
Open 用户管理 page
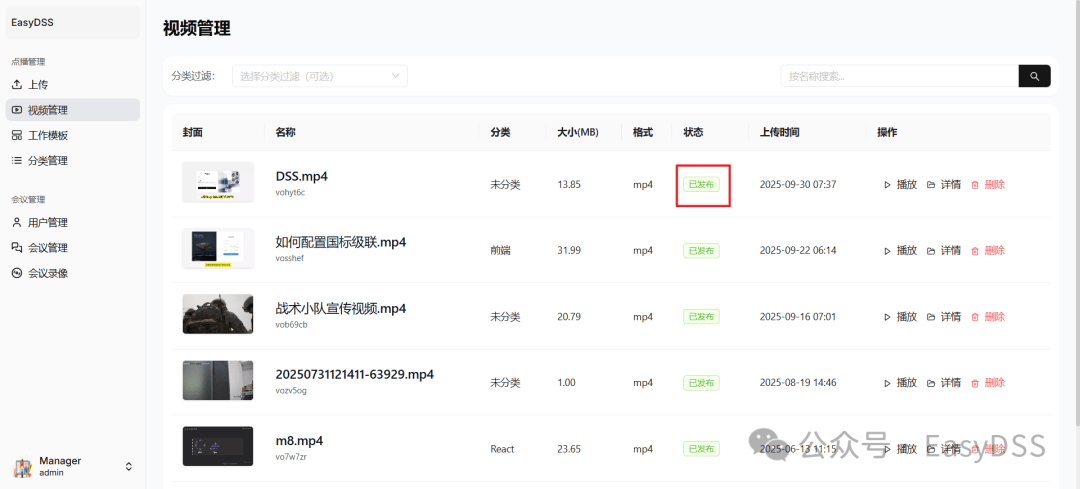(x=47, y=222)
